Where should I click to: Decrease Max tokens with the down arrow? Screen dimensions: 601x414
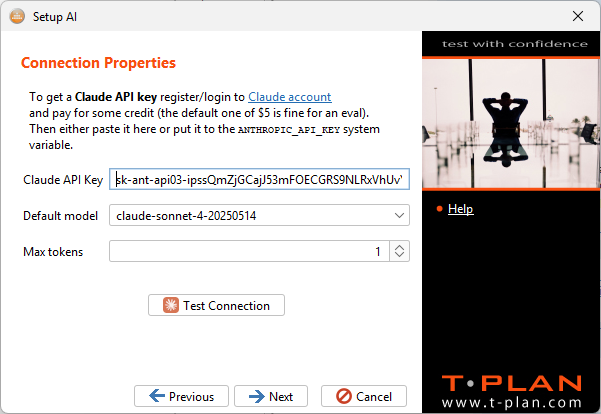click(399, 256)
